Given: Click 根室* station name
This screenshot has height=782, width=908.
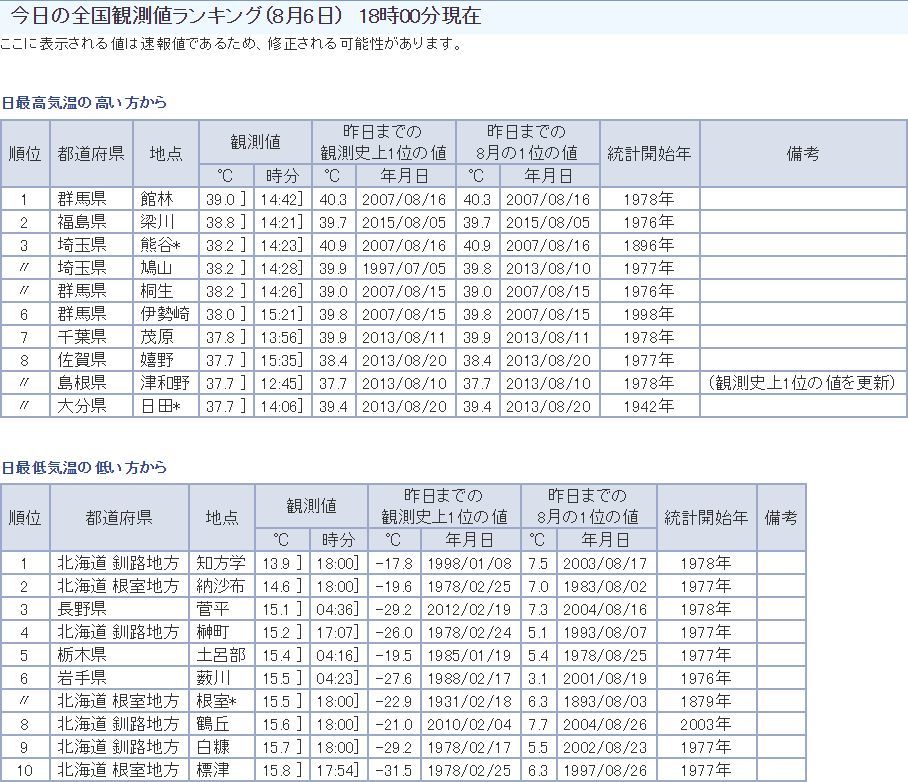Looking at the screenshot, I should click(x=216, y=701).
